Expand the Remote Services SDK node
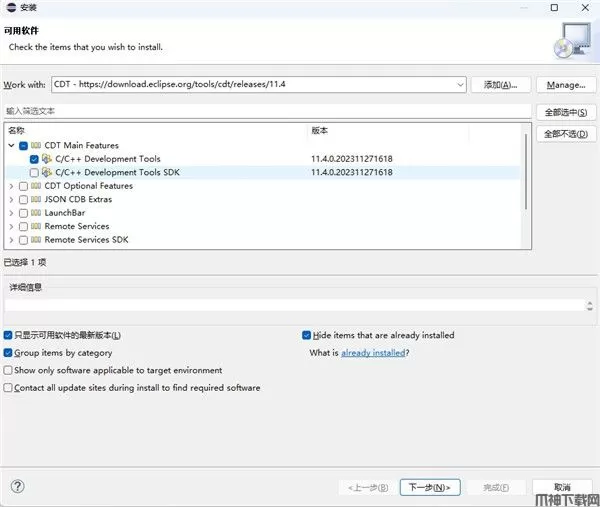The width and height of the screenshot is (600, 507). [x=11, y=240]
